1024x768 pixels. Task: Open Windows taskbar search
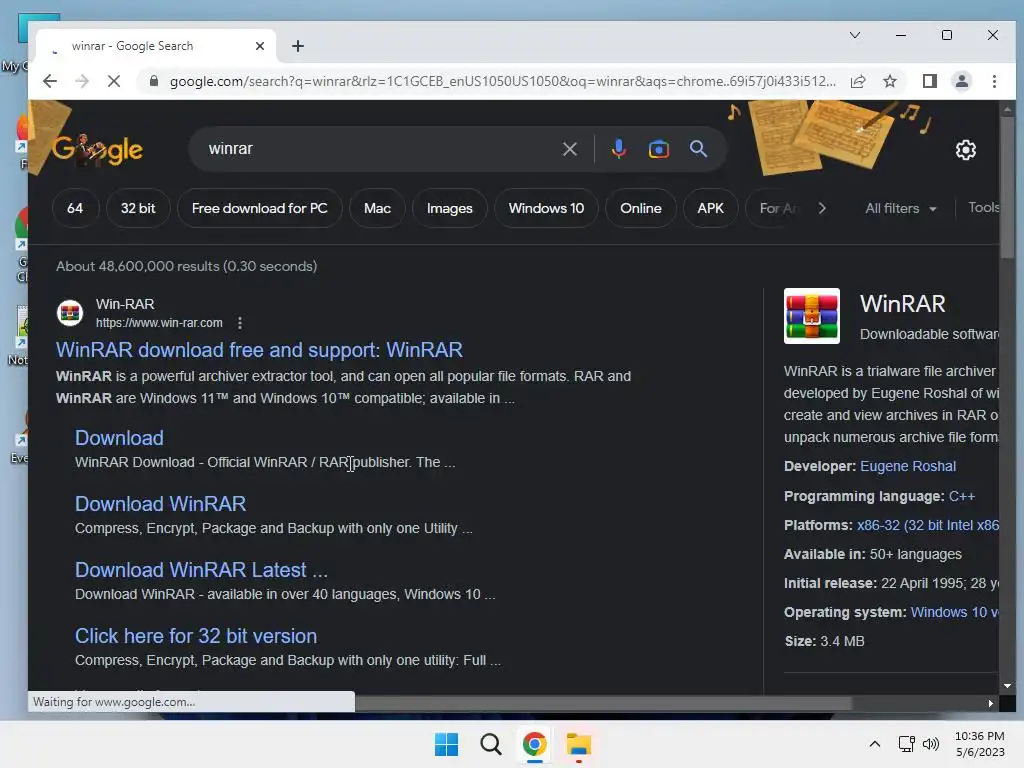490,744
